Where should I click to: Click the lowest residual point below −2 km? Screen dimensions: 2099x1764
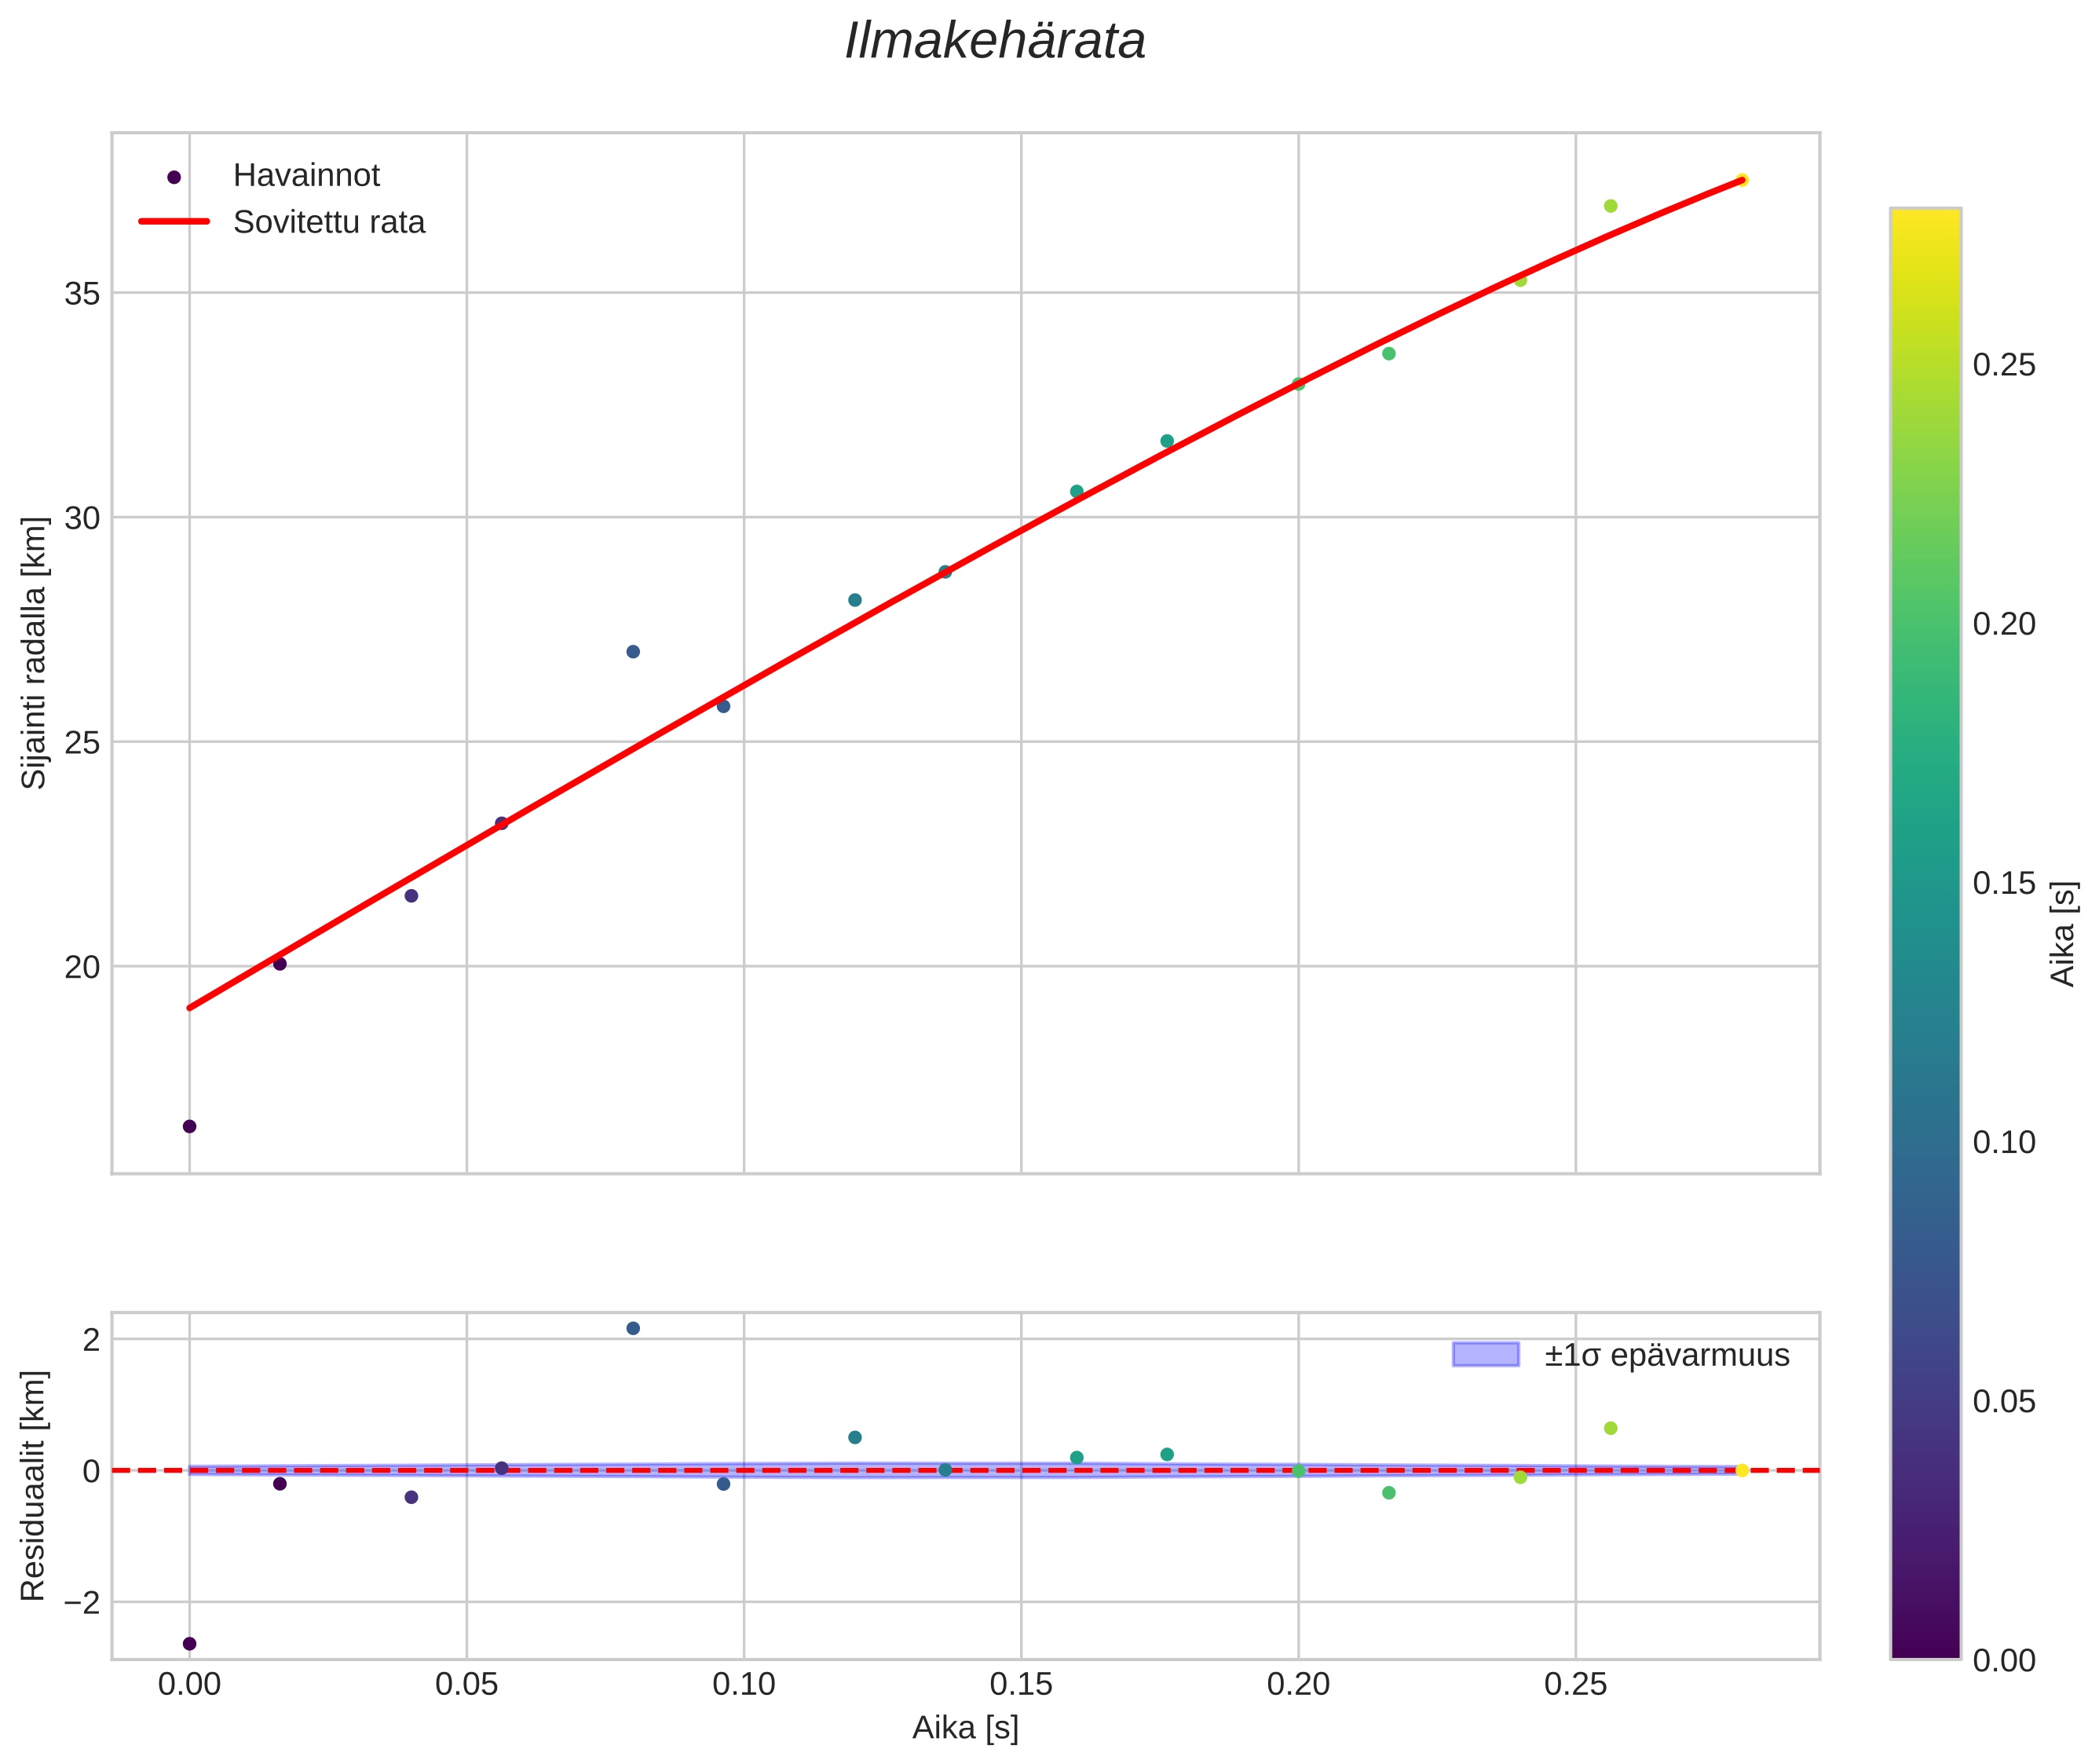pos(189,1643)
